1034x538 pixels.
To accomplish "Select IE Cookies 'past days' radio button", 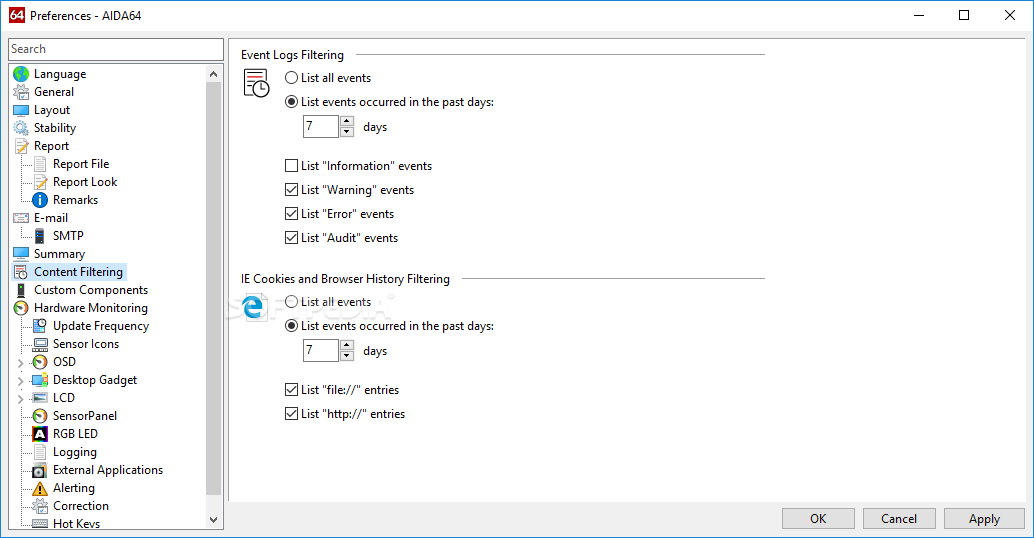I will tap(291, 326).
